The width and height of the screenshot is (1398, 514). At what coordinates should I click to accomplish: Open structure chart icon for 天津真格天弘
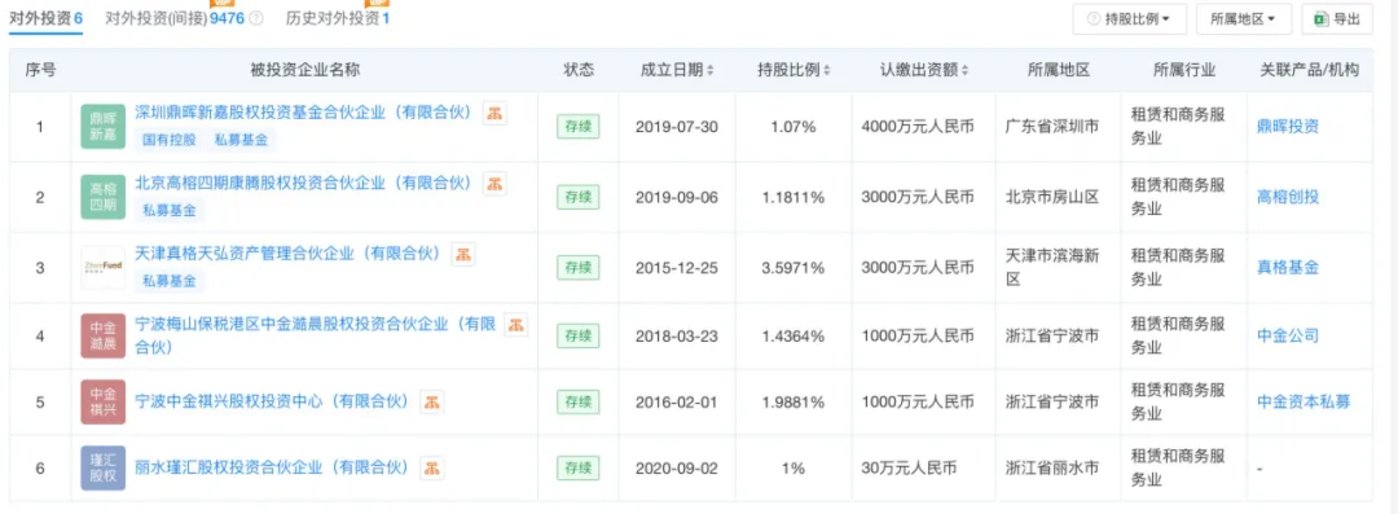click(x=464, y=254)
